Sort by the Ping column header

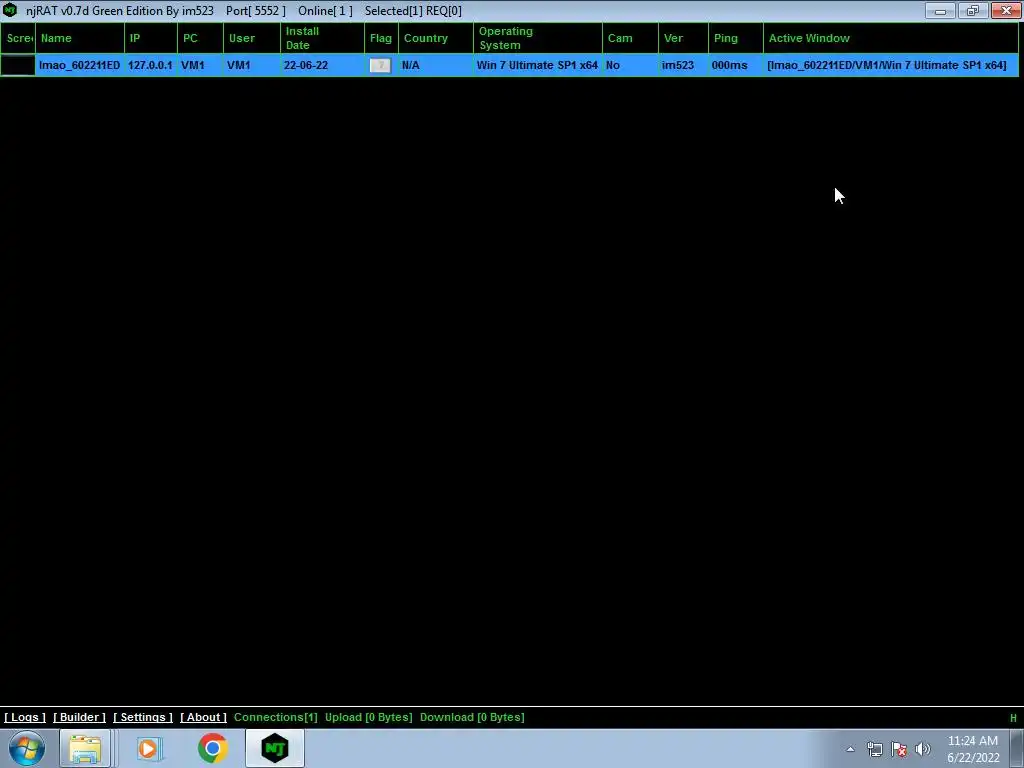pyautogui.click(x=736, y=38)
